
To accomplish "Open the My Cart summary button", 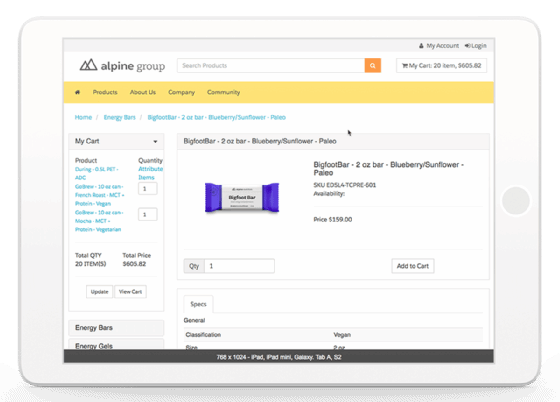I will click(441, 66).
